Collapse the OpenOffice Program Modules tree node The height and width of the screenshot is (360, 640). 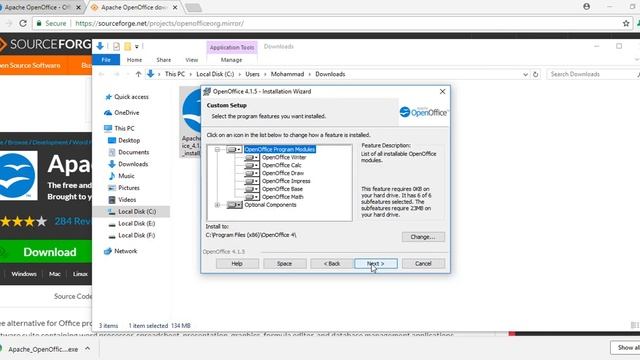click(218, 149)
